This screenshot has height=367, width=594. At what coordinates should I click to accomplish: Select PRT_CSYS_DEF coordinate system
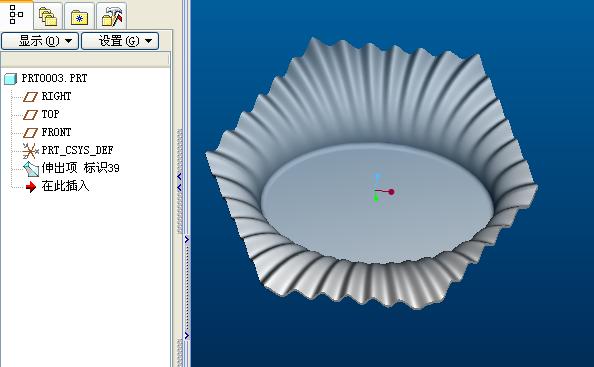pyautogui.click(x=77, y=150)
